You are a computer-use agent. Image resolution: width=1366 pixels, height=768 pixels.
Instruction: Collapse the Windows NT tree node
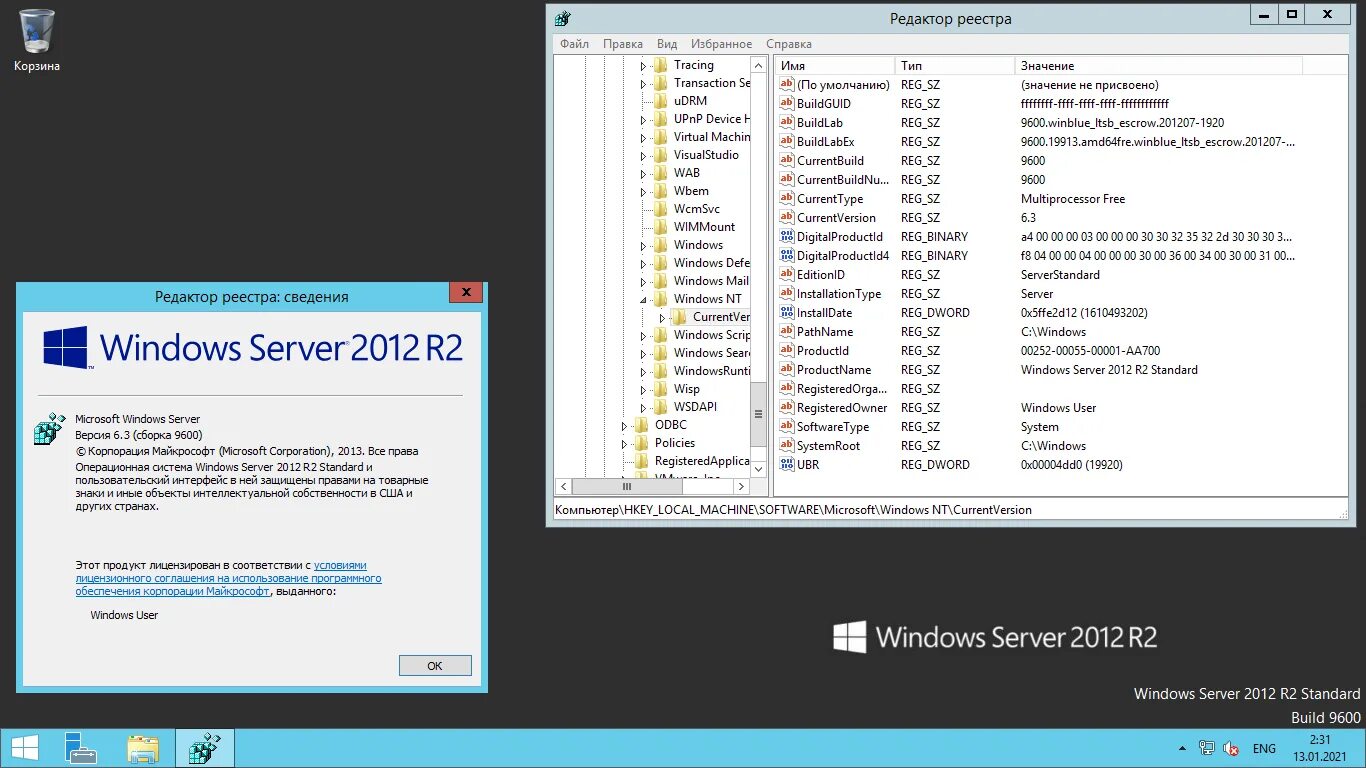coord(644,299)
